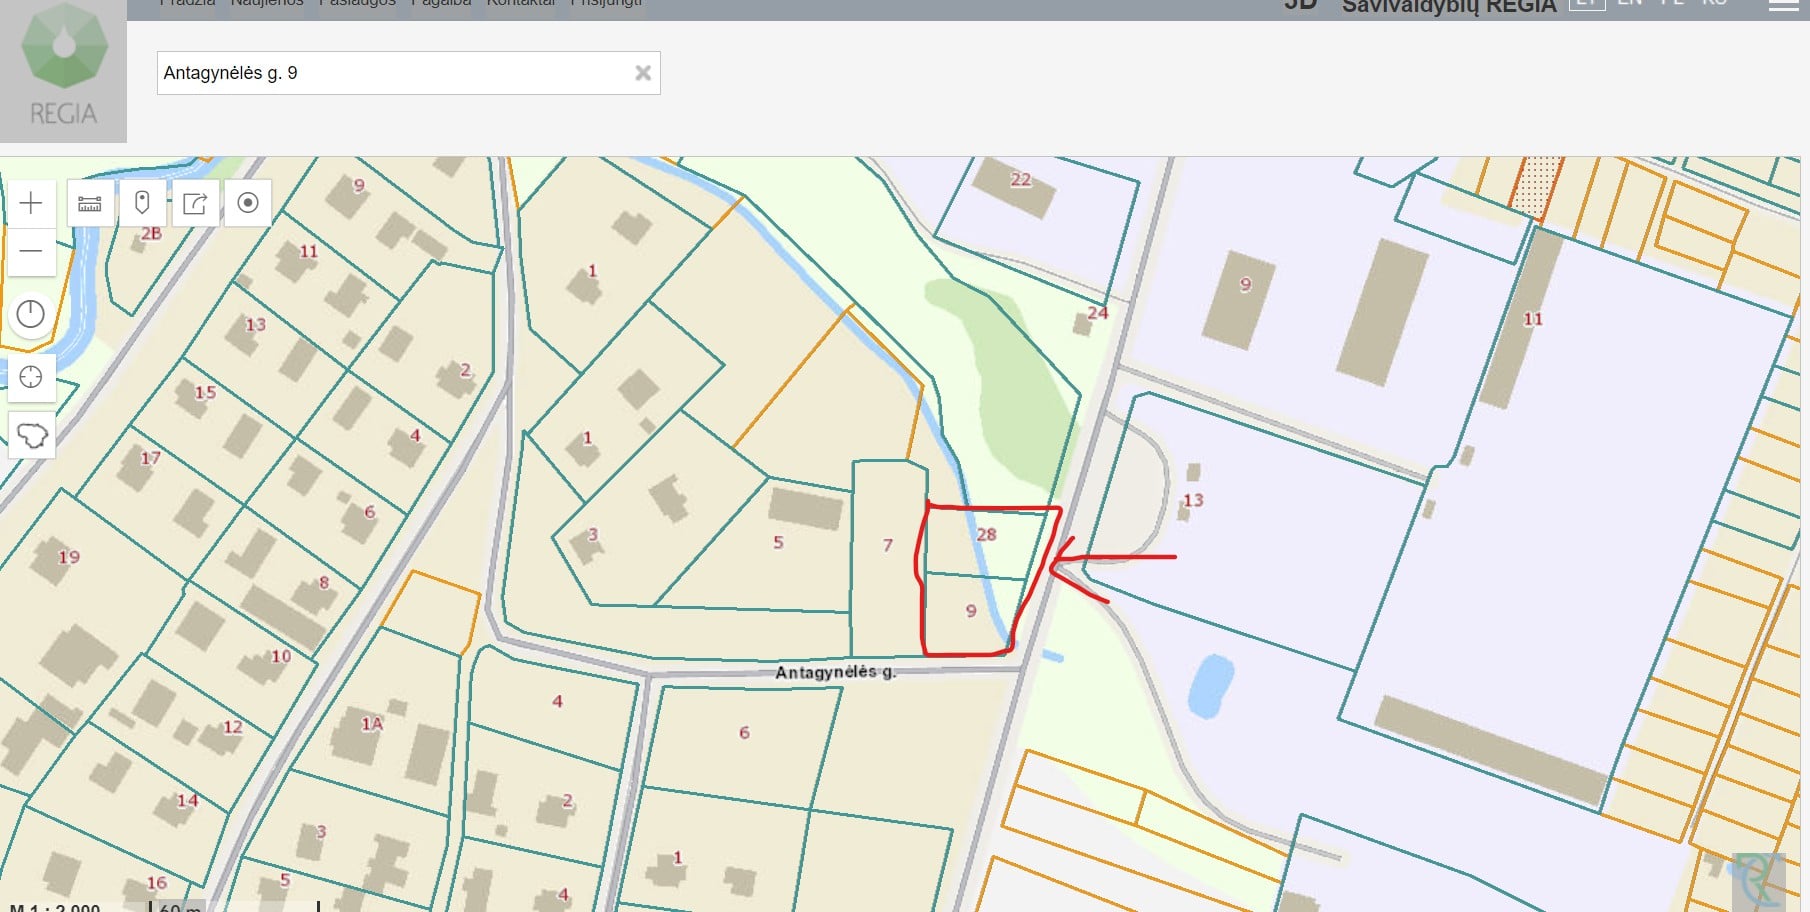Click the Antagynėlės g. 9 search box
This screenshot has height=912, width=1810.
coord(390,73)
